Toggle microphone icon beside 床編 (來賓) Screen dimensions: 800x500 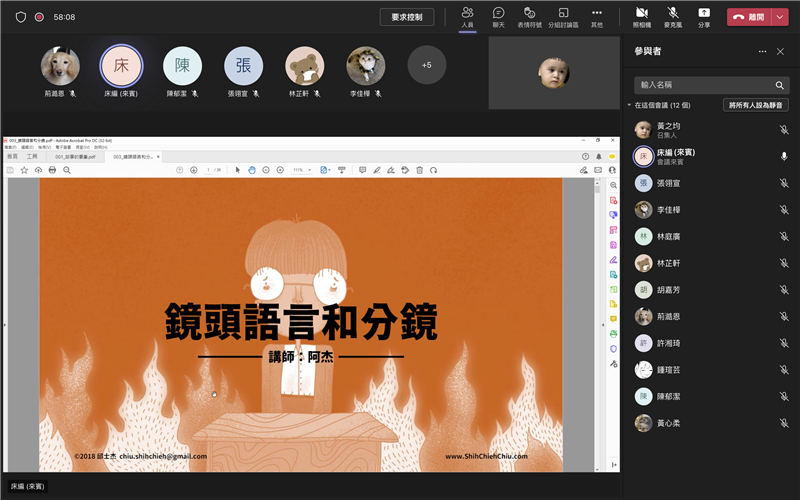[784, 156]
